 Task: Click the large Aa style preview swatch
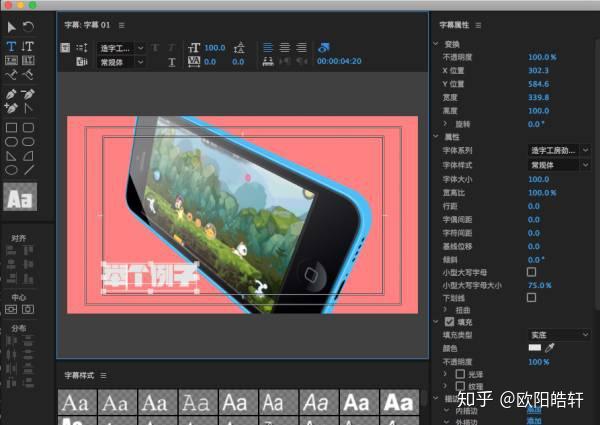[x=20, y=197]
